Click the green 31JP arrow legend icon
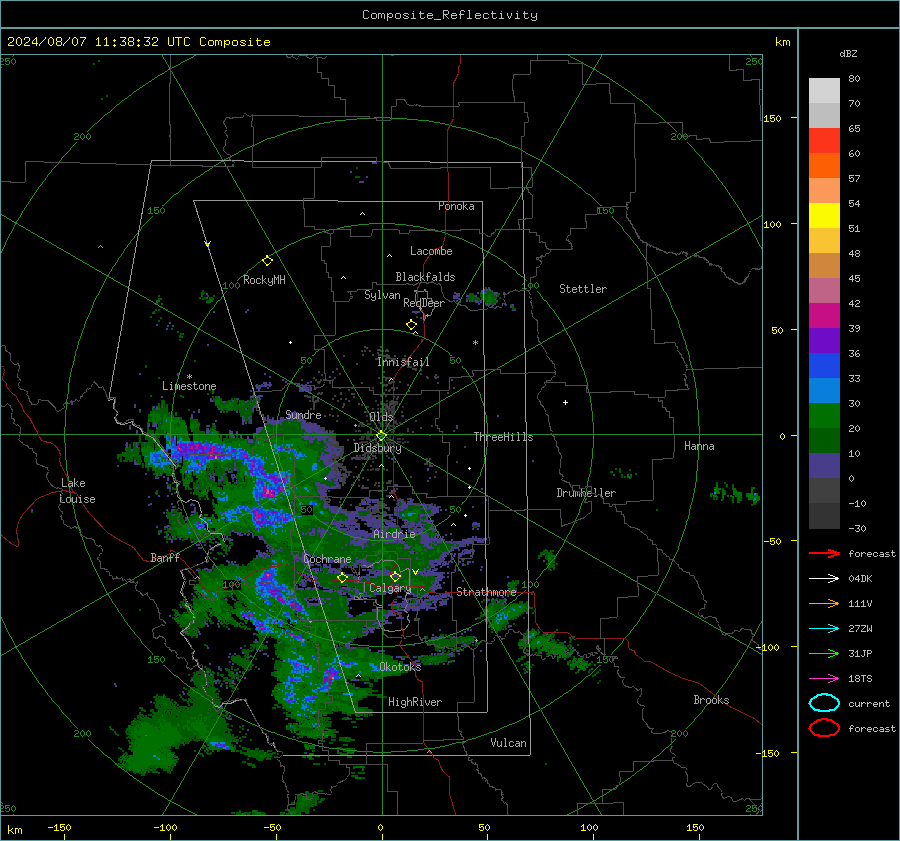Image resolution: width=900 pixels, height=841 pixels. click(824, 653)
